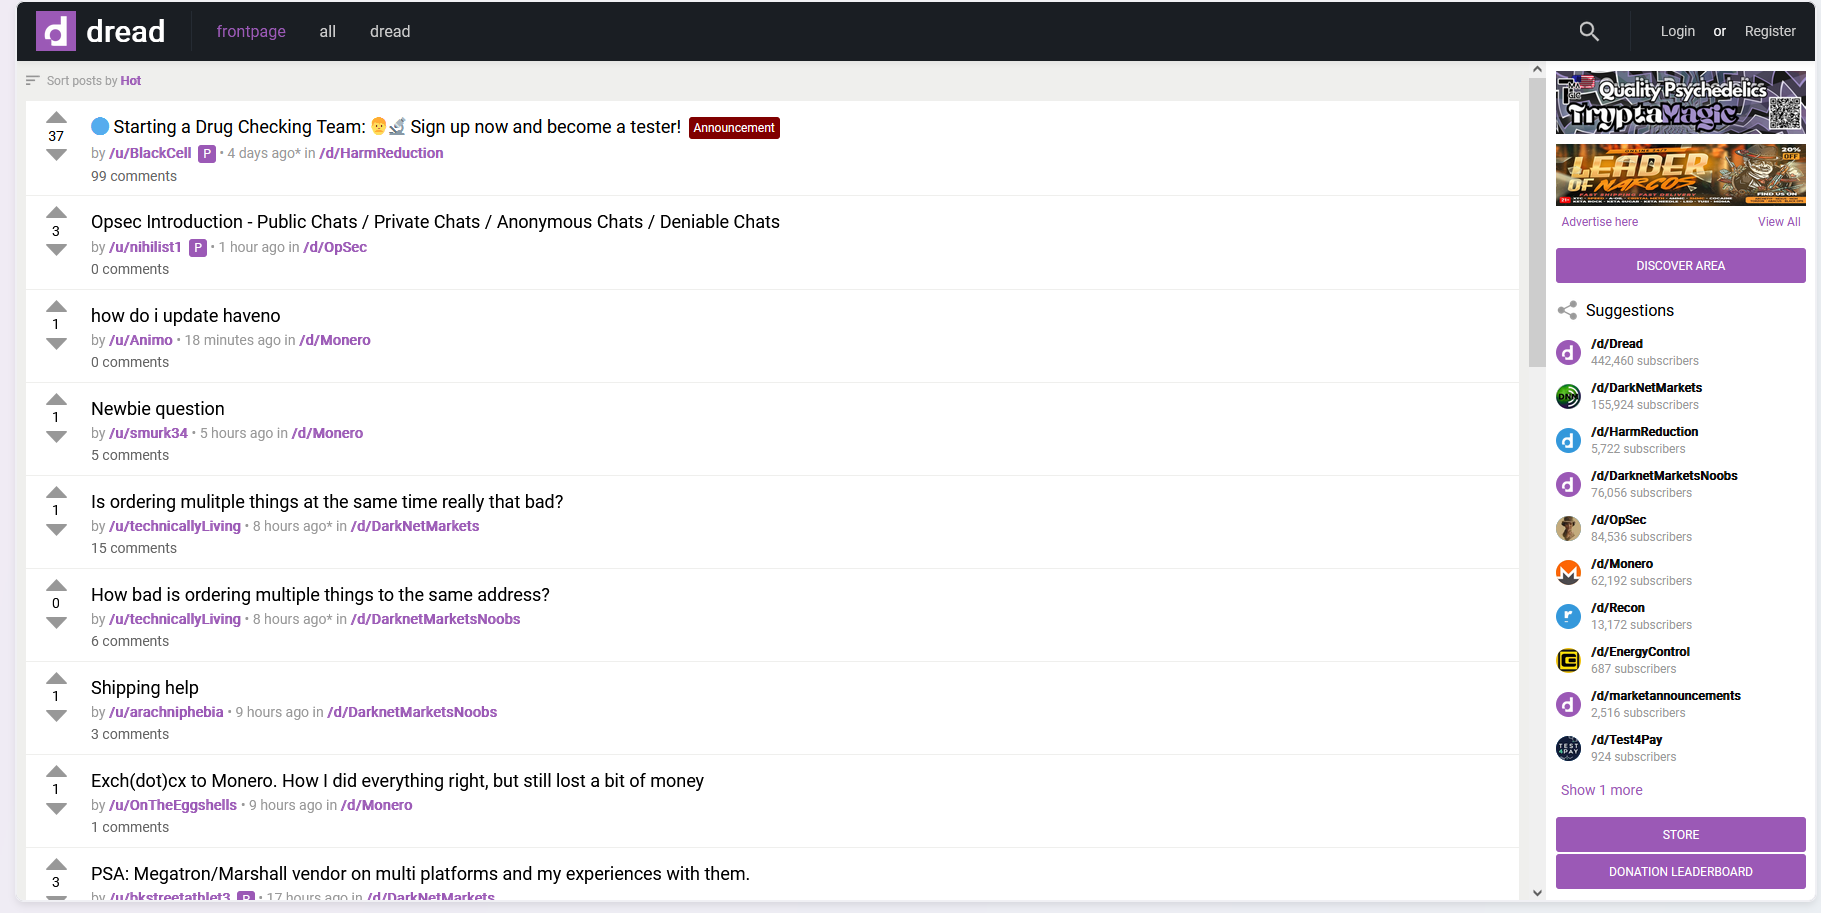This screenshot has height=913, width=1821.
Task: Click the /d/Monero community avatar
Action: [x=1568, y=572]
